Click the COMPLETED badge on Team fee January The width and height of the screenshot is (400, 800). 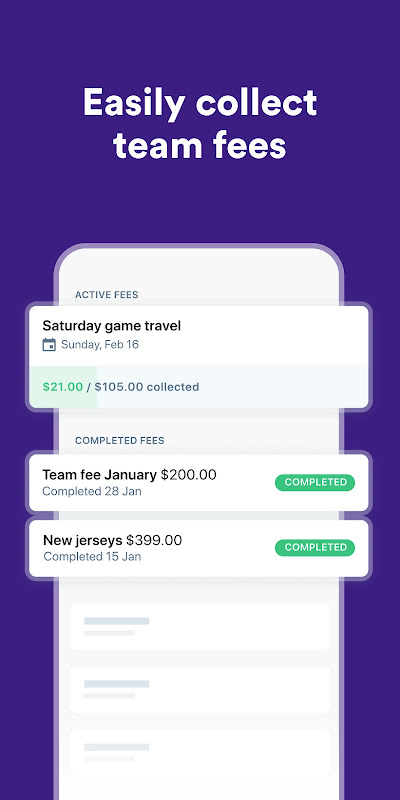pos(315,482)
